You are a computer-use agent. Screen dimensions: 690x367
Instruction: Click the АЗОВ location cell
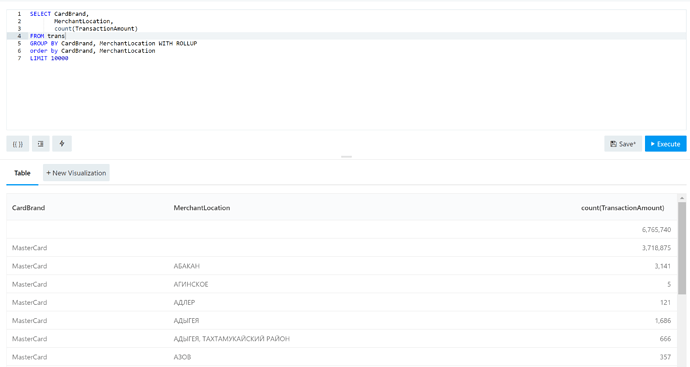[182, 357]
